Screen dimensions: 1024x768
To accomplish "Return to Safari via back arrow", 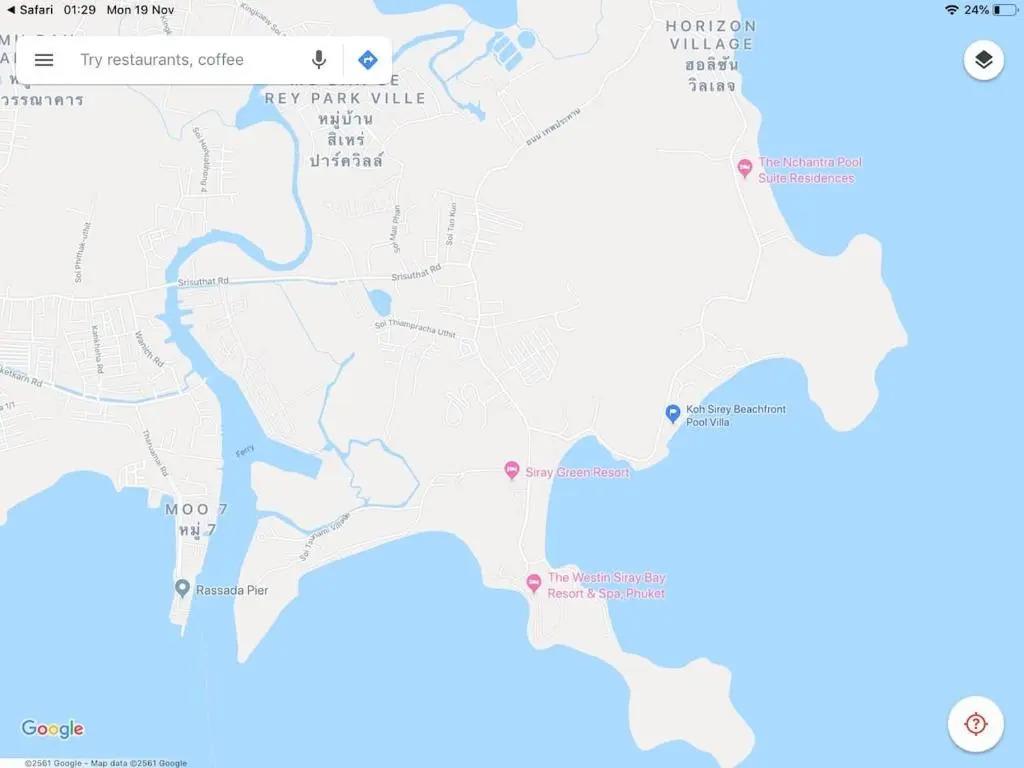I will click(x=11, y=10).
